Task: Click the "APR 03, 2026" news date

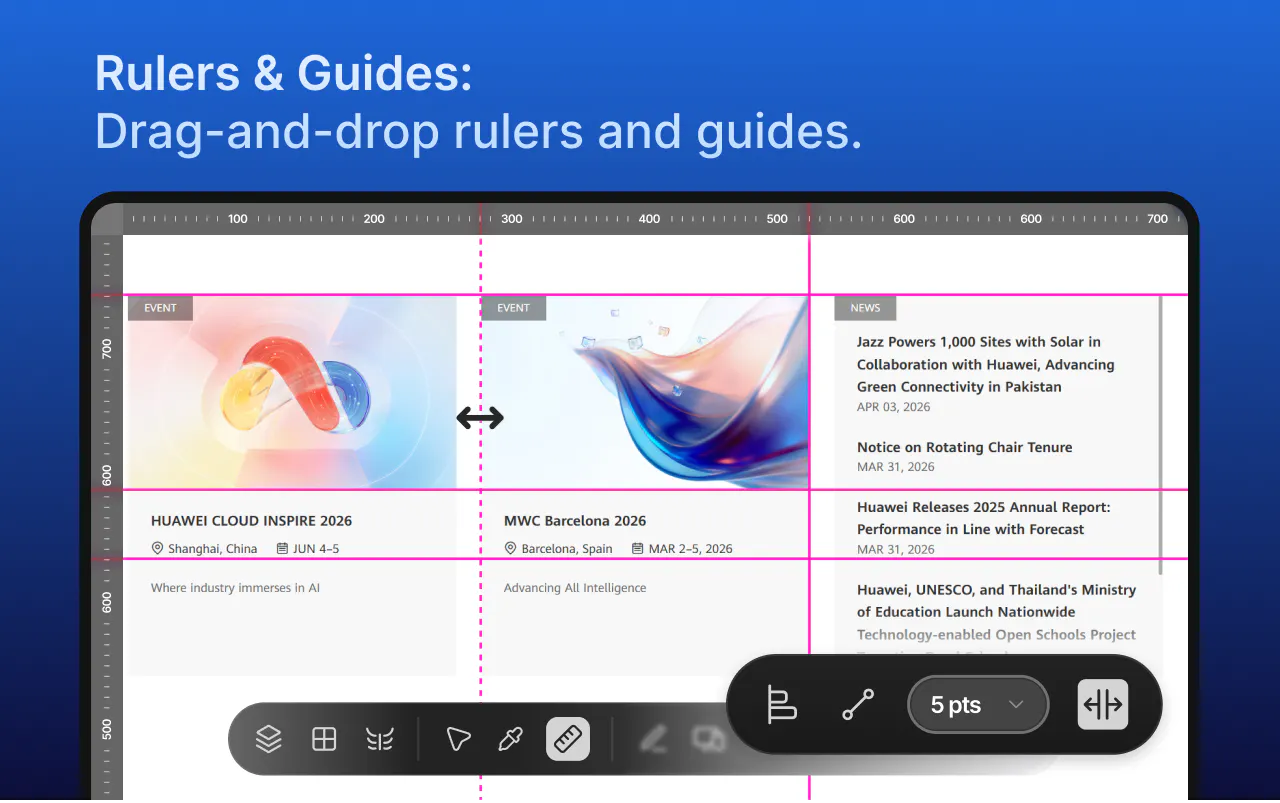Action: 893,407
